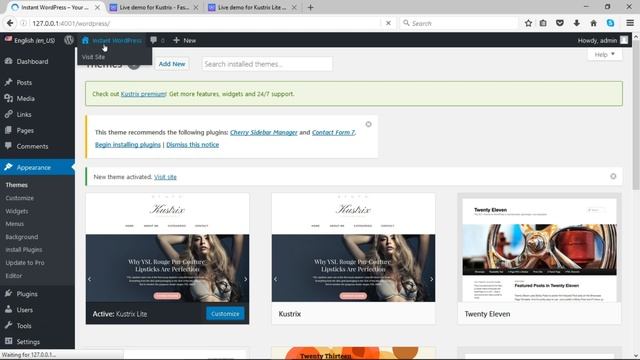Focus the Search installed themes field
Image resolution: width=640 pixels, height=360 pixels.
click(x=267, y=64)
